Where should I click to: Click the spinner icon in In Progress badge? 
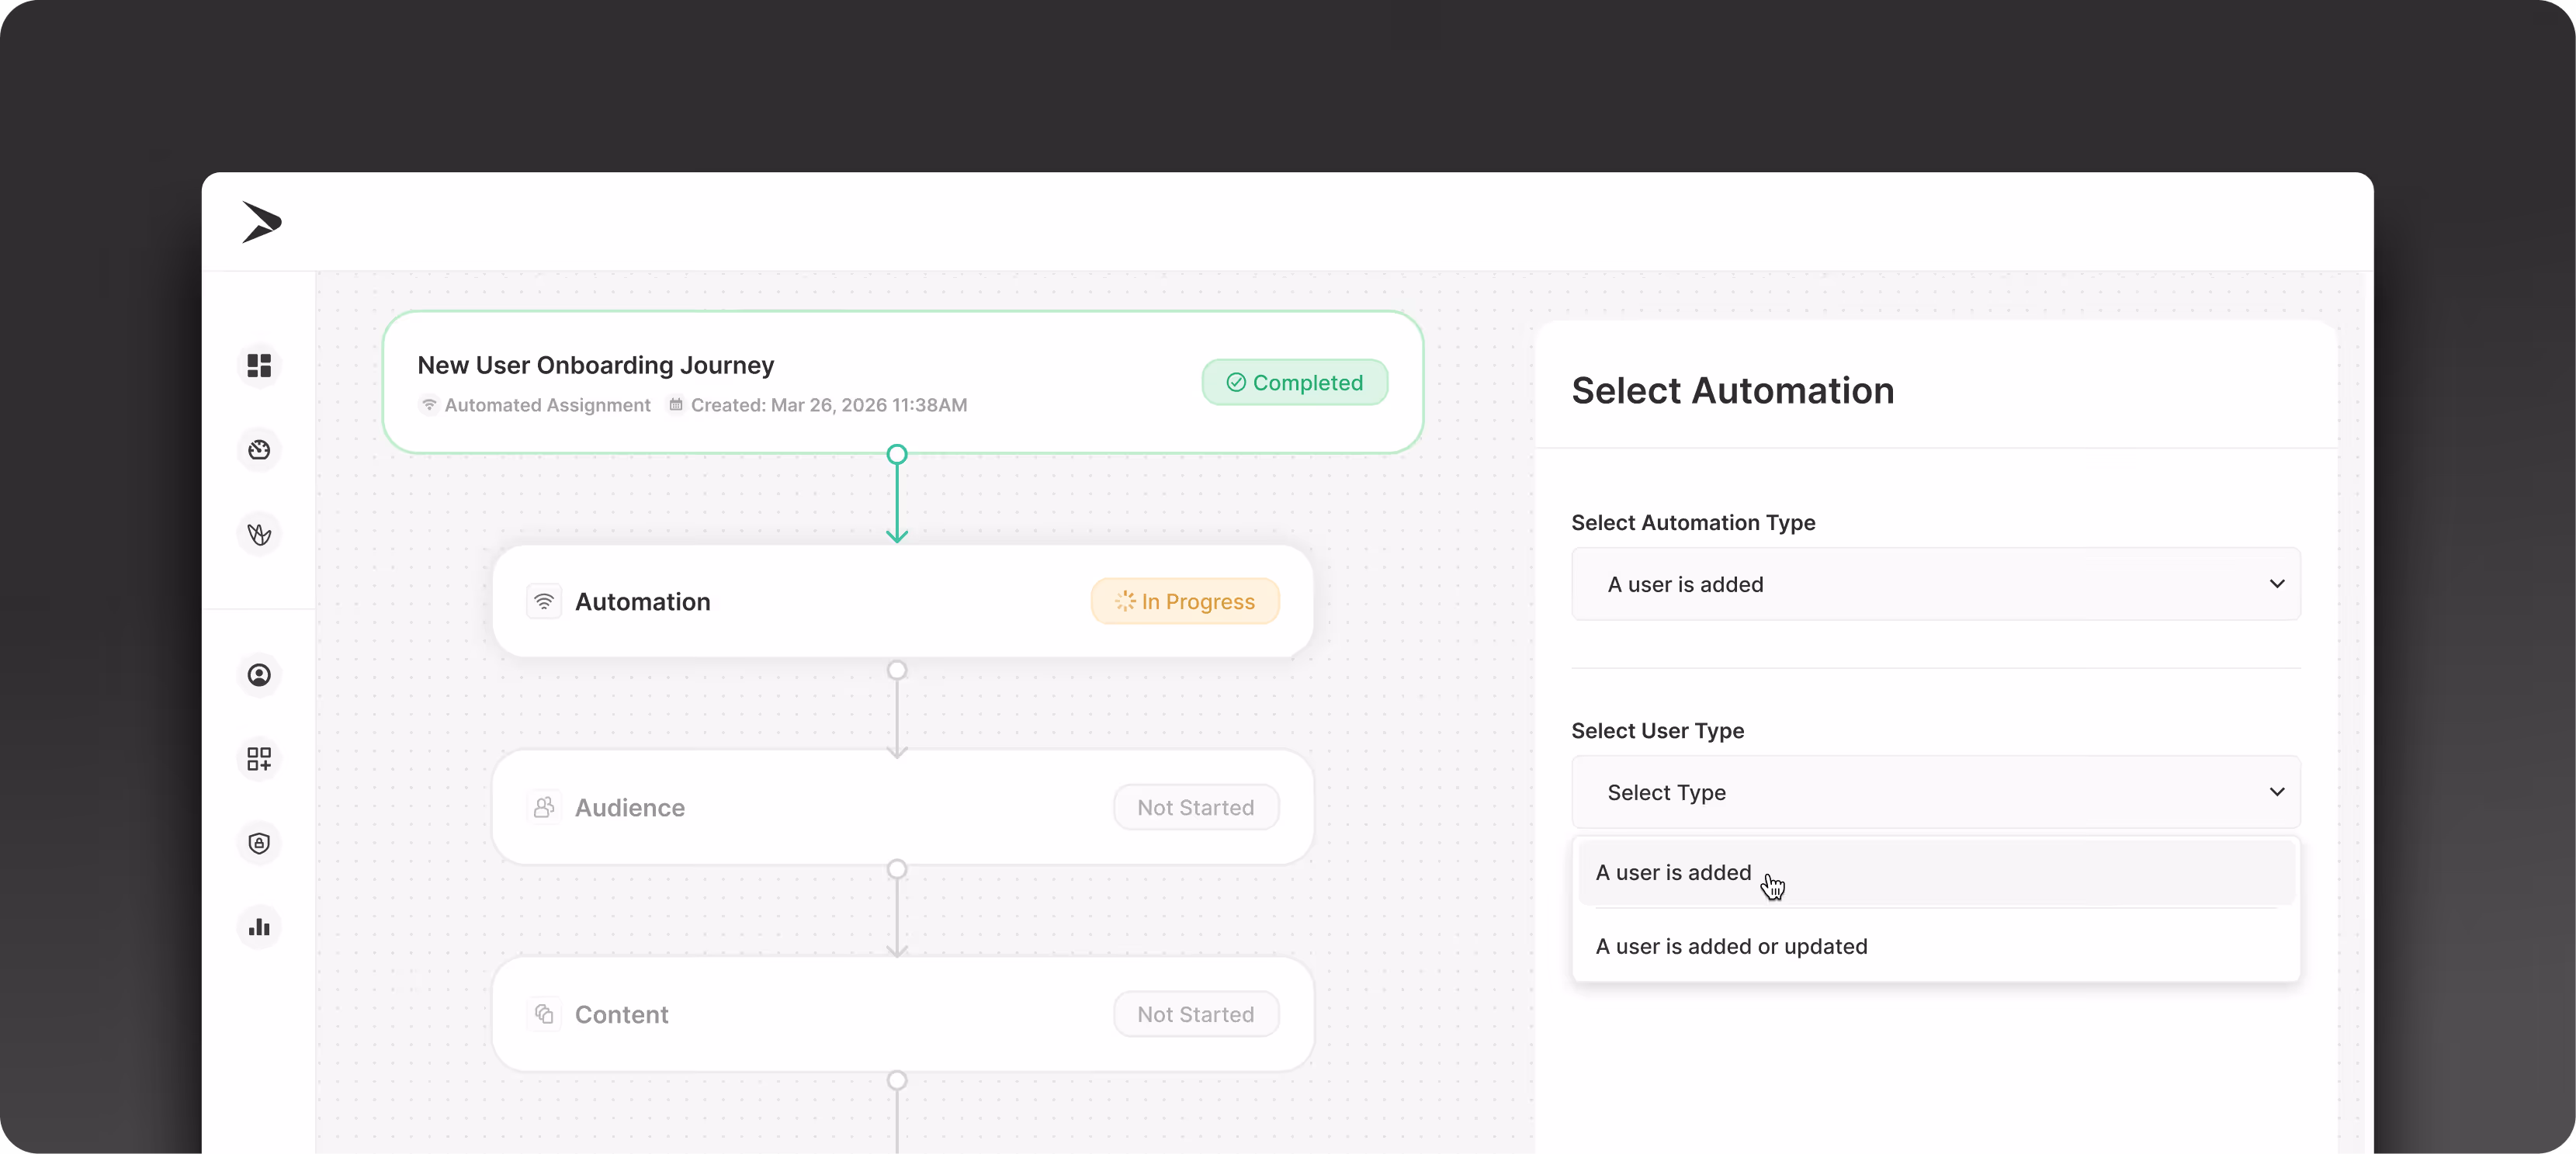pos(1125,601)
